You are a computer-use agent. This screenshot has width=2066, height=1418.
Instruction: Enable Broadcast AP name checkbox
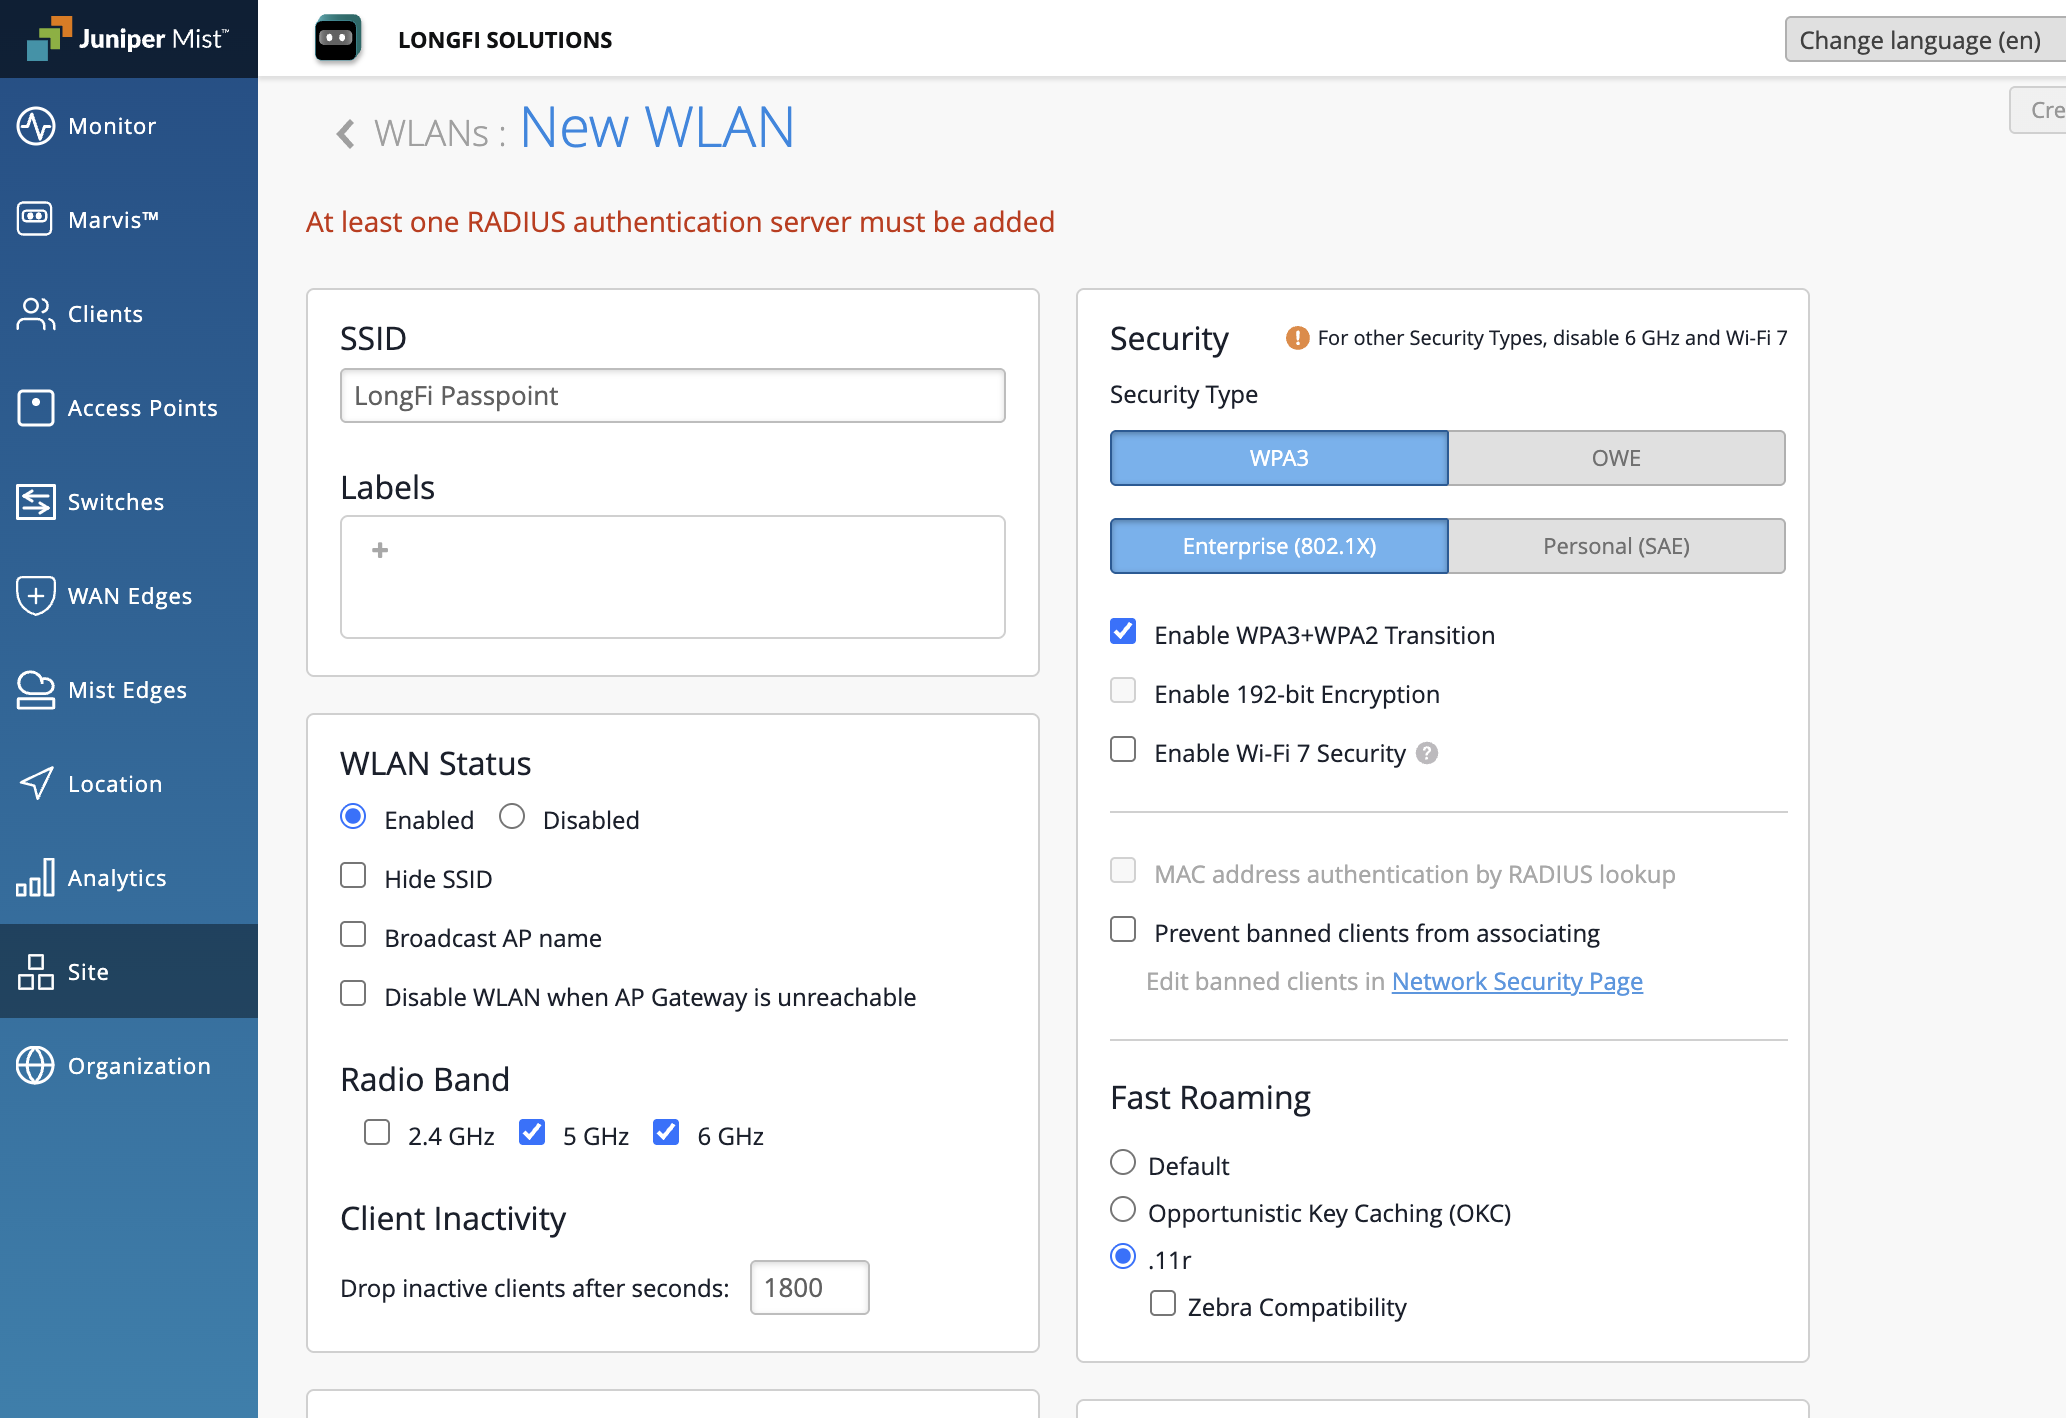[353, 935]
